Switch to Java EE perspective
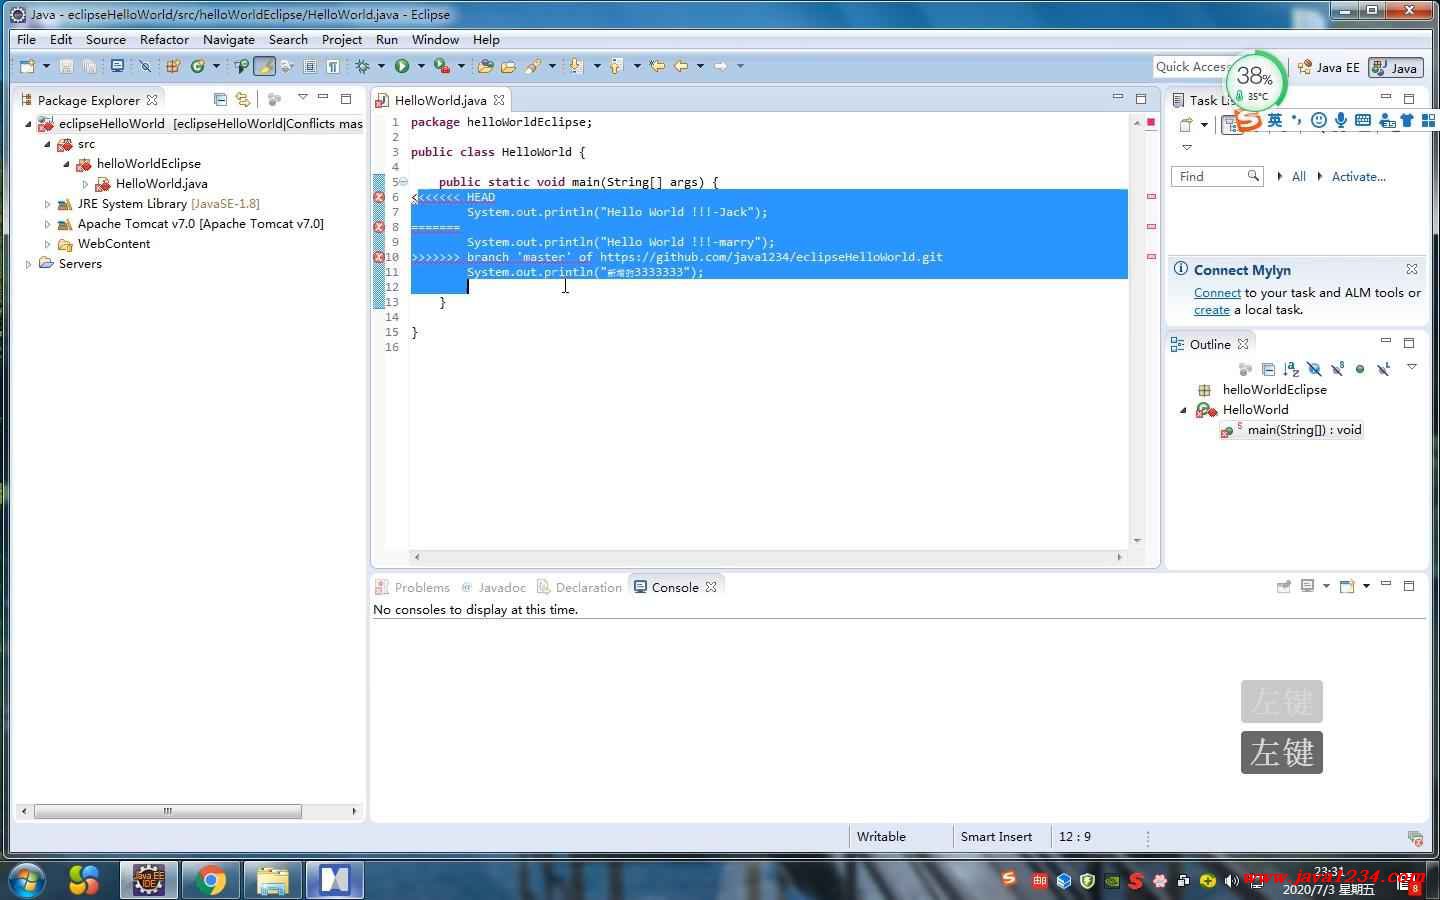Screen dimensions: 1440x900 [x=1328, y=67]
